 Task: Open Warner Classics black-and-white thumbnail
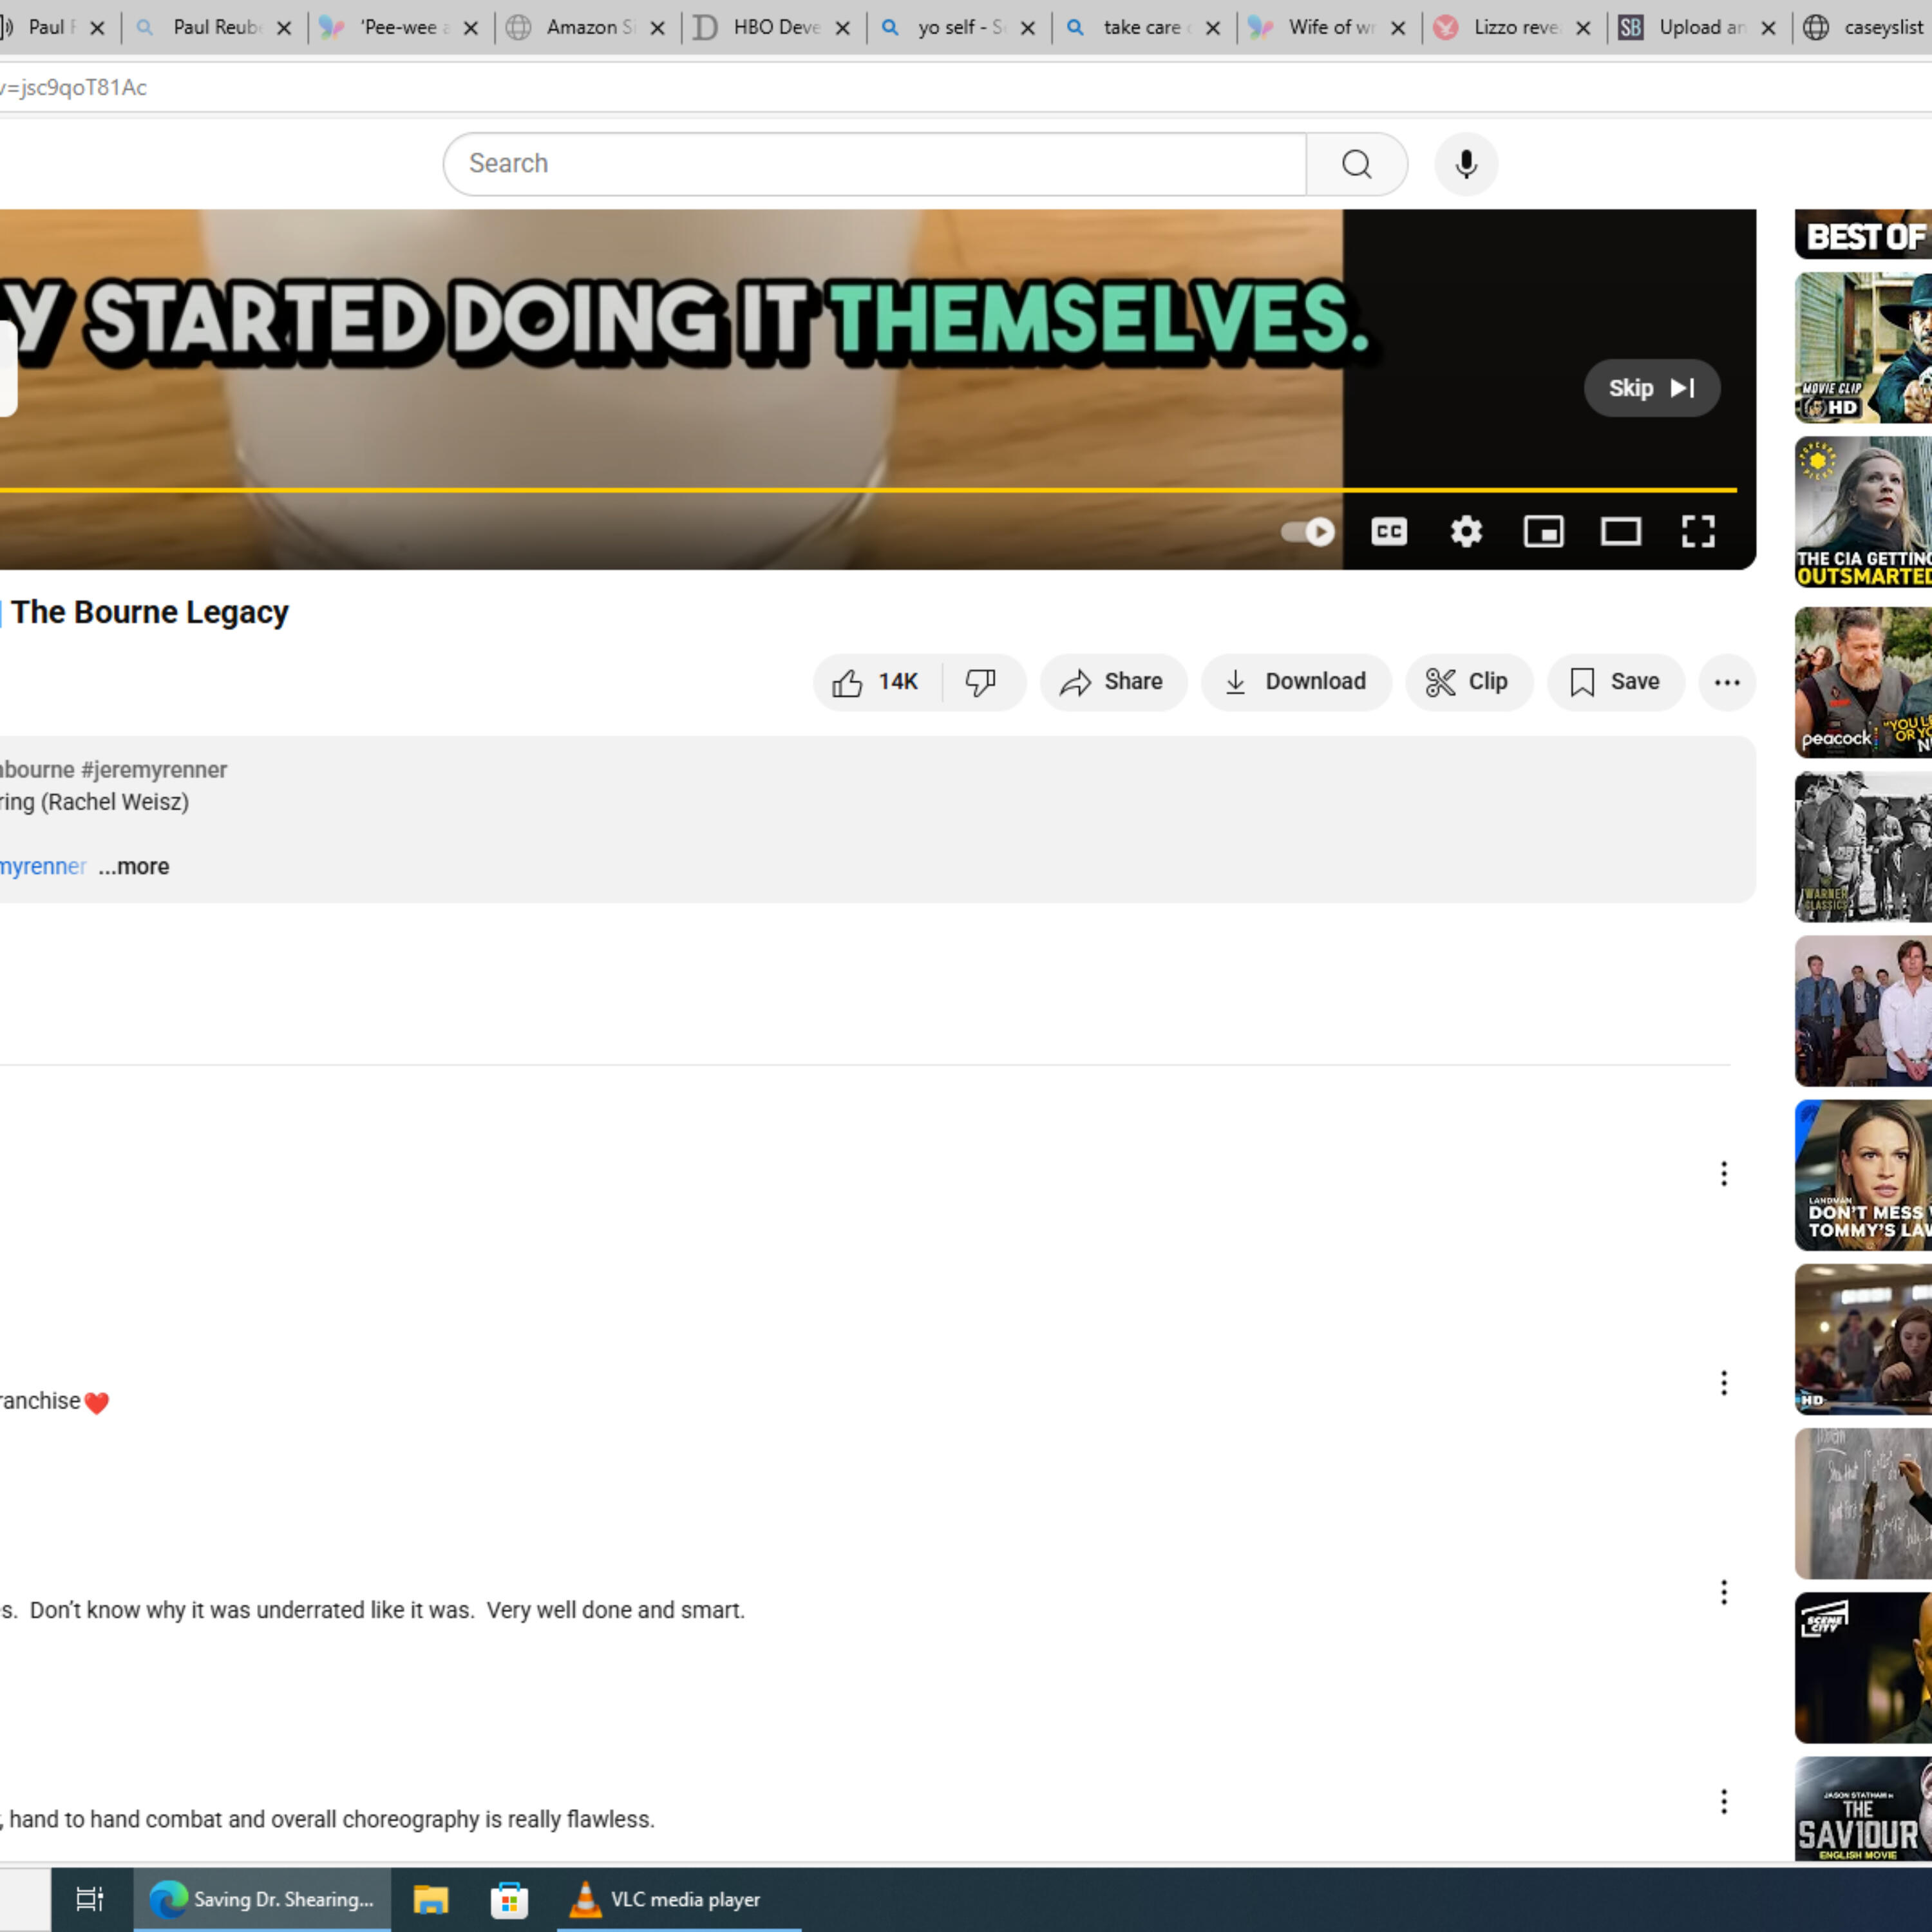1863,847
